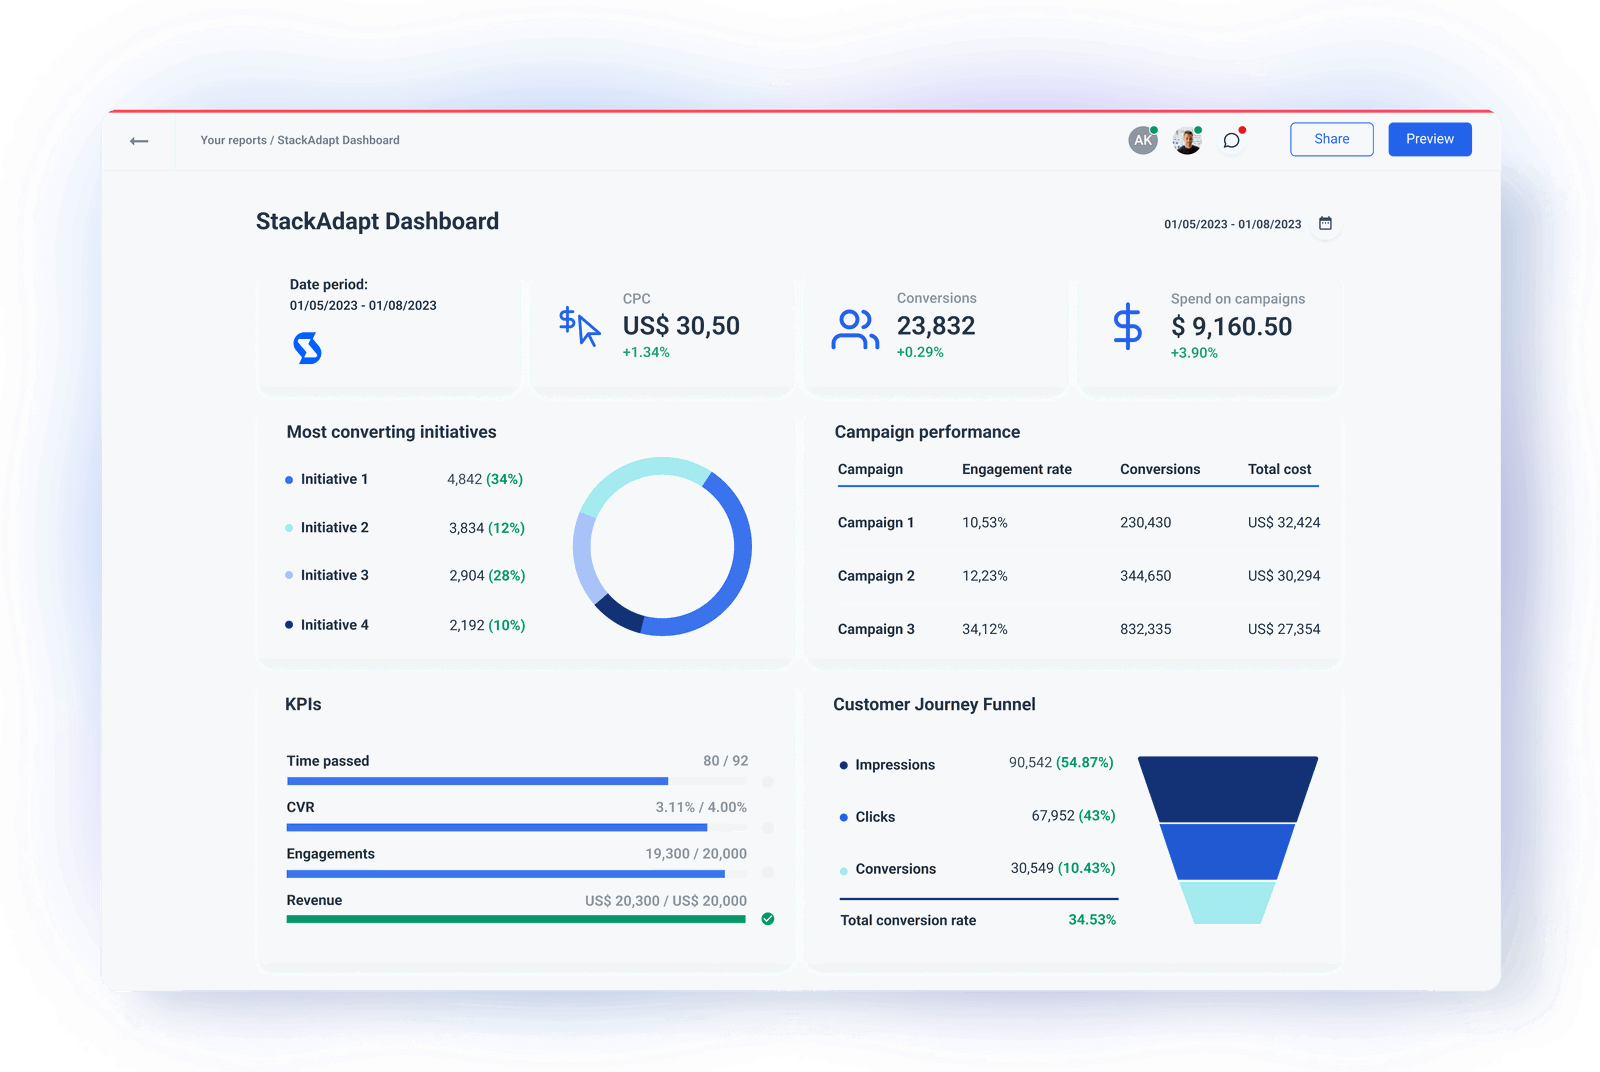The width and height of the screenshot is (1600, 1072).
Task: Open the comments chat icon with notification badge
Action: coord(1232,140)
